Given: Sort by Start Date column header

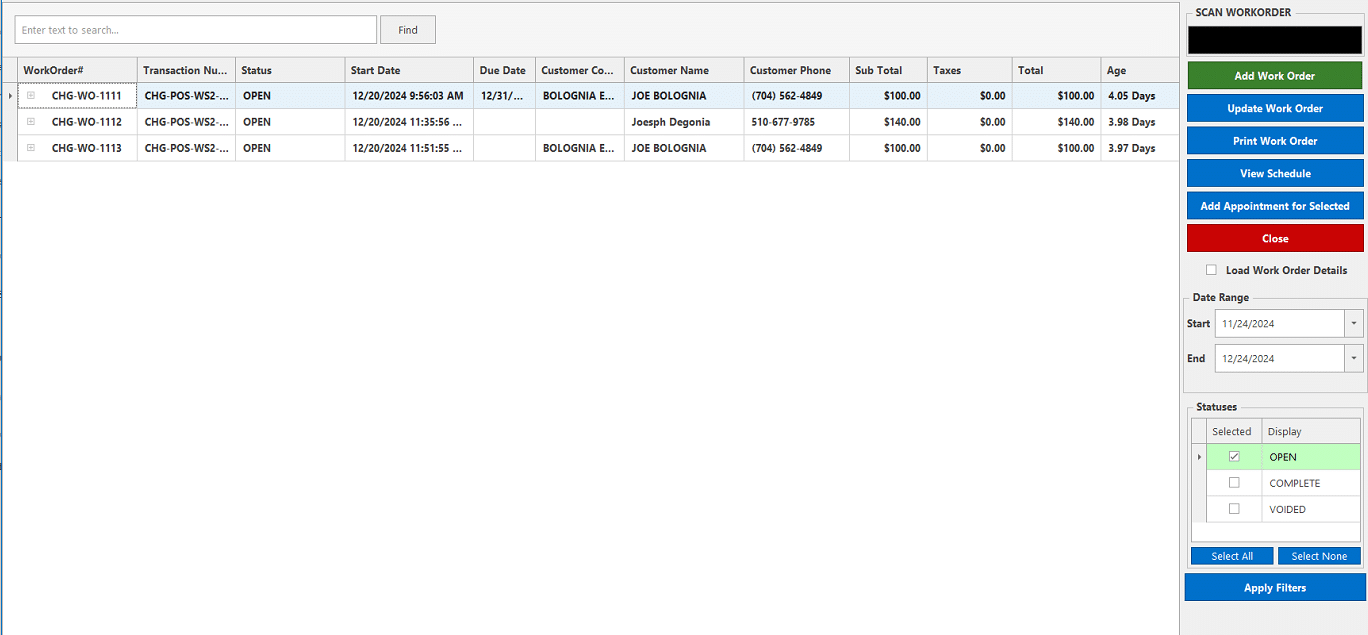Looking at the screenshot, I should 409,70.
